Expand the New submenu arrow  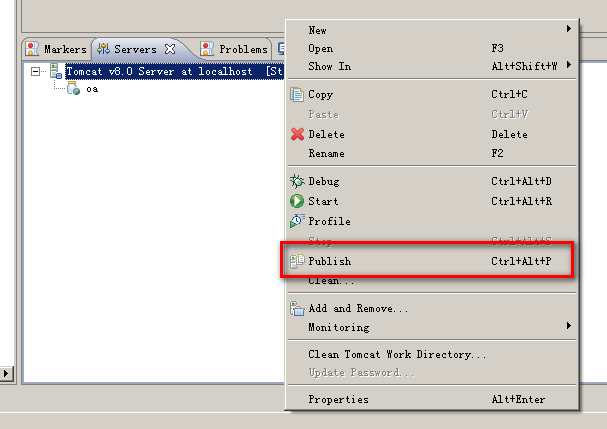pos(569,29)
